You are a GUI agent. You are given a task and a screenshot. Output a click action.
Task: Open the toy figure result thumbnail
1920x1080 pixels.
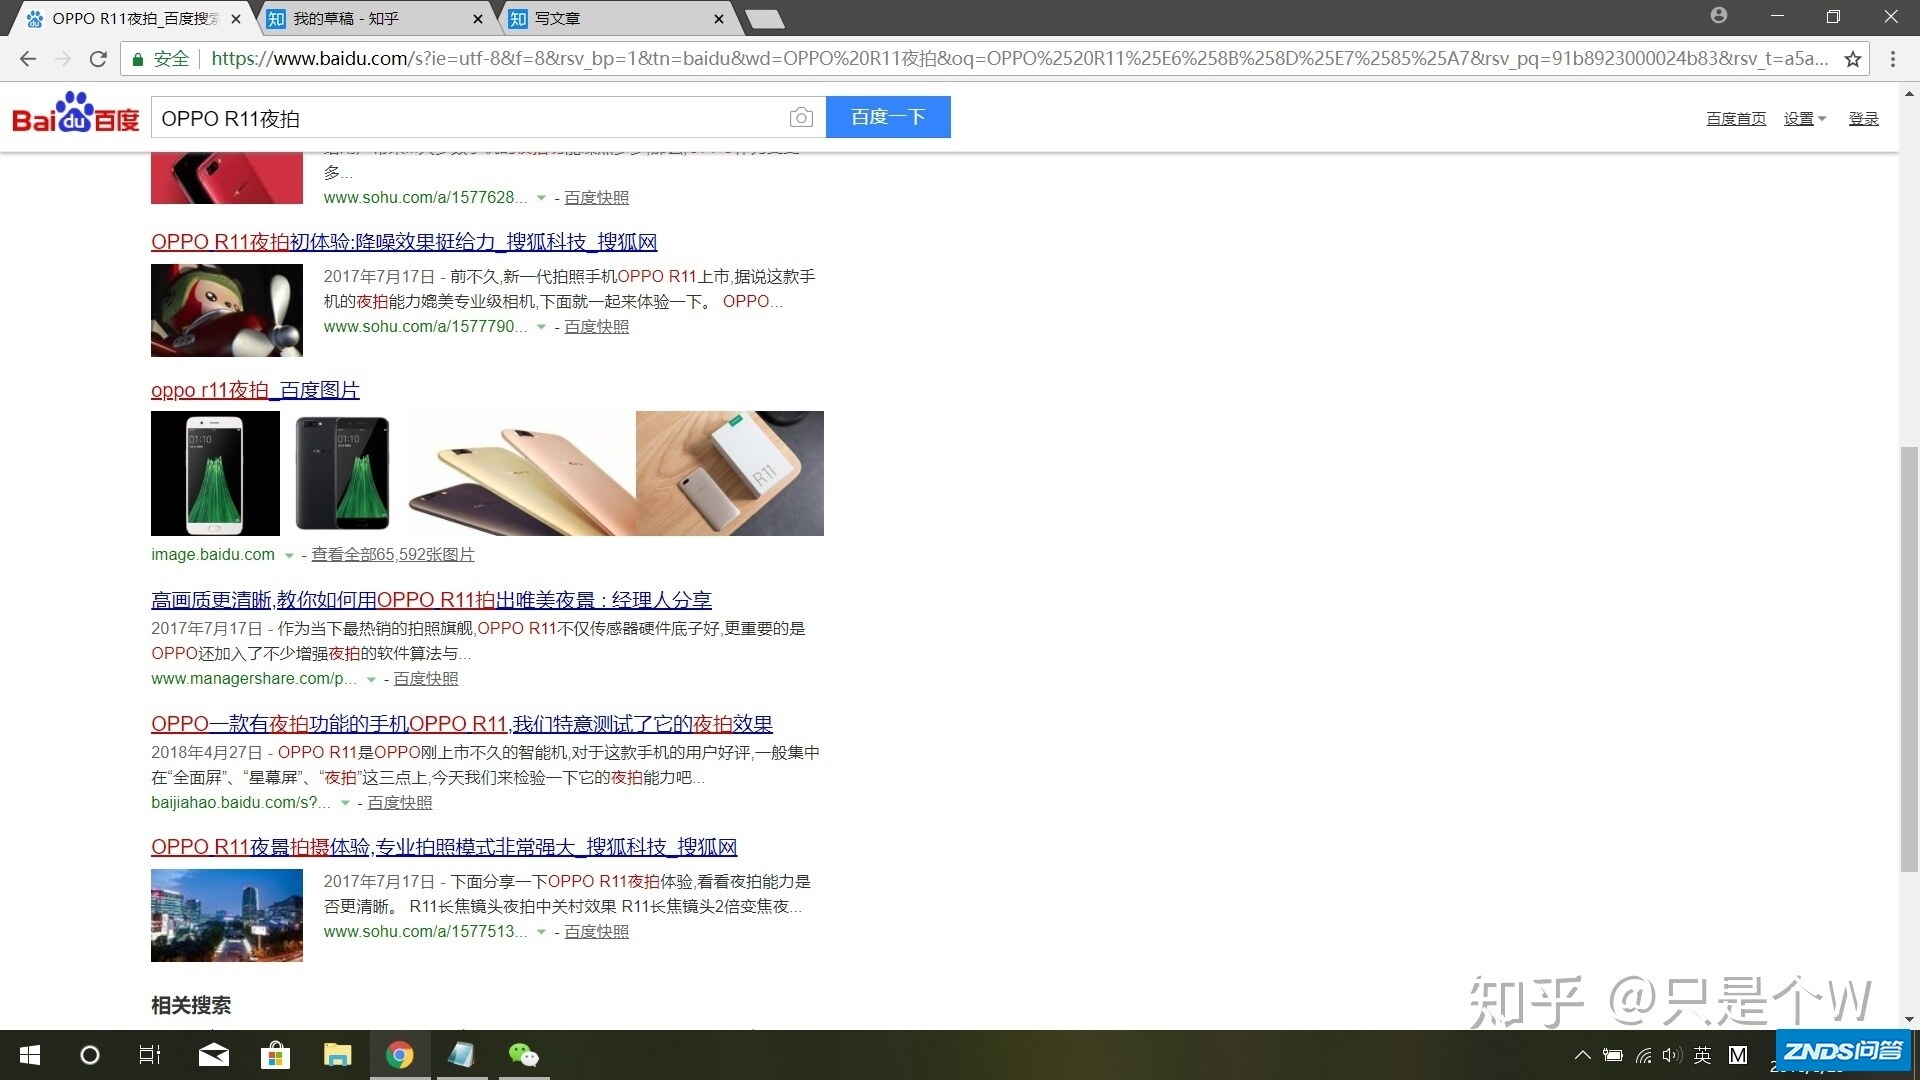click(227, 310)
